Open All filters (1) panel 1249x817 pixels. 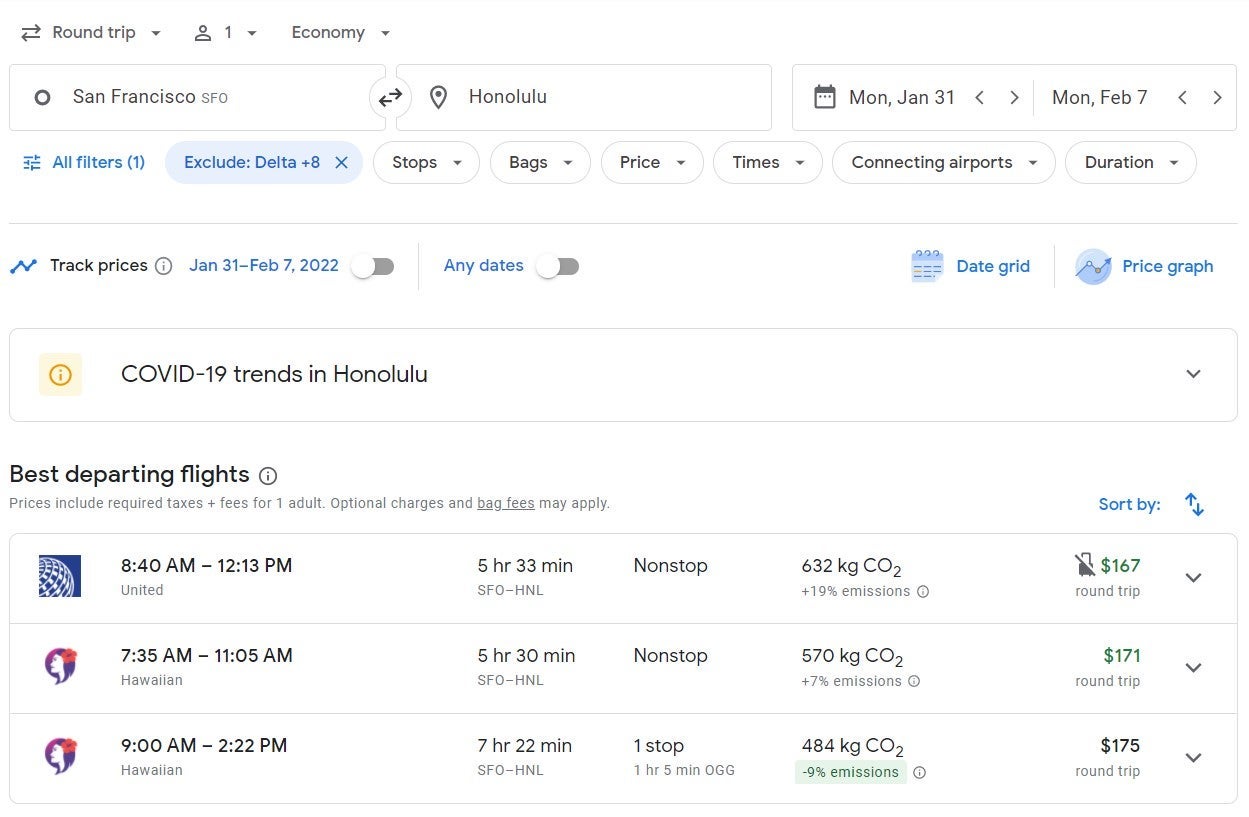point(84,162)
